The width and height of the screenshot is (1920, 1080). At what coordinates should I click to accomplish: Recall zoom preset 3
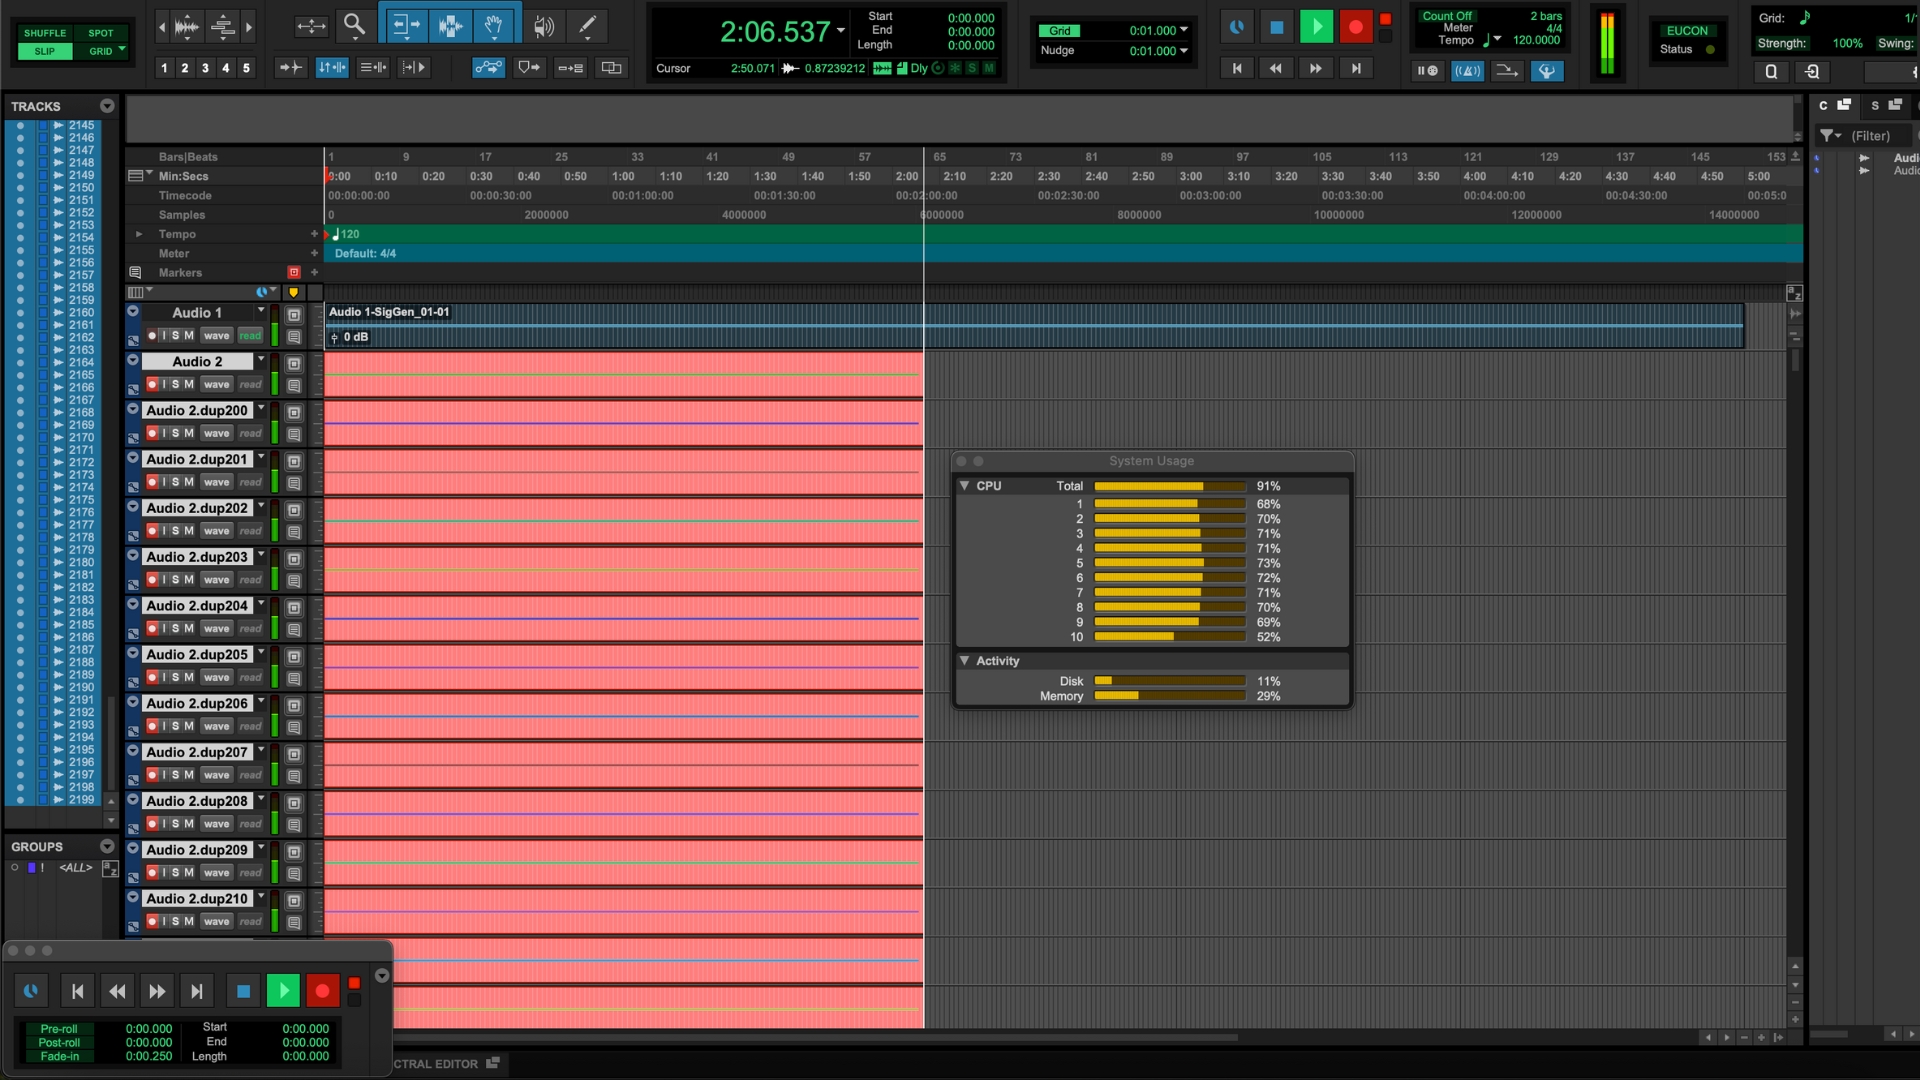tap(205, 68)
